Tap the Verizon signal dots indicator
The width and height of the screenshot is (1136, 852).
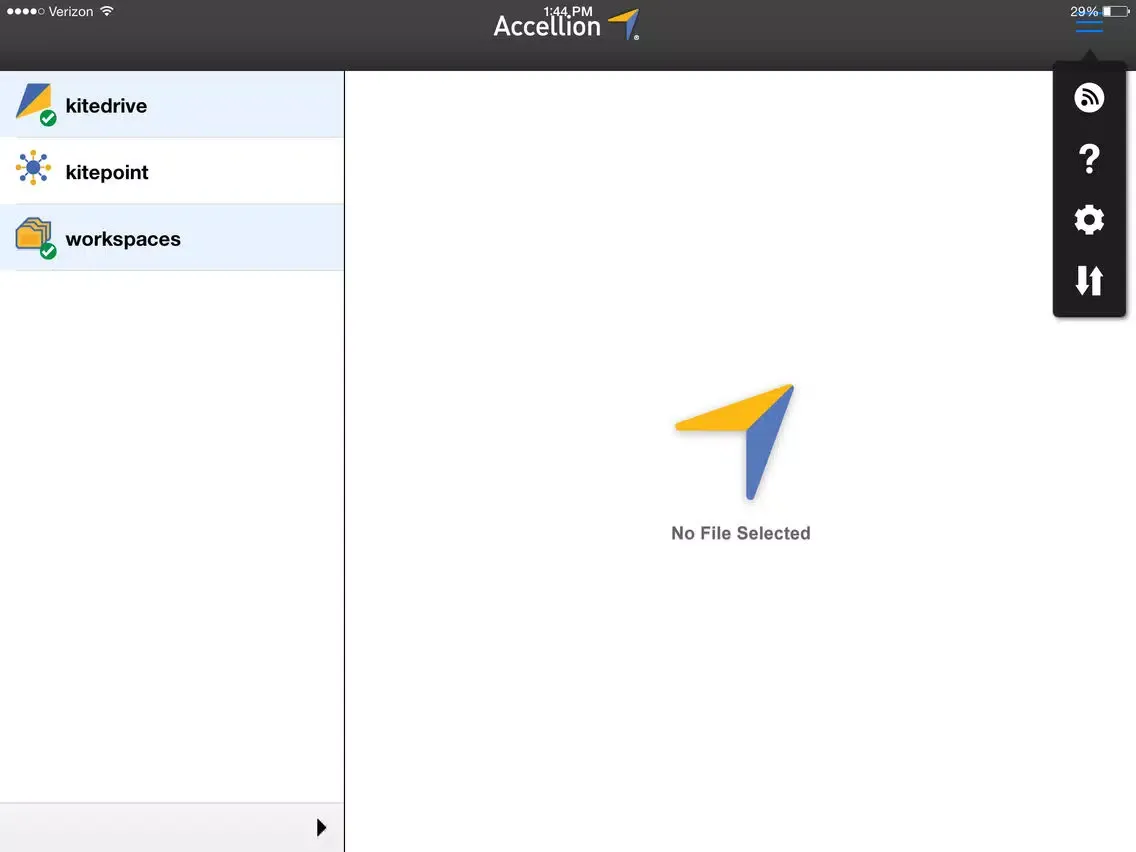coord(22,11)
